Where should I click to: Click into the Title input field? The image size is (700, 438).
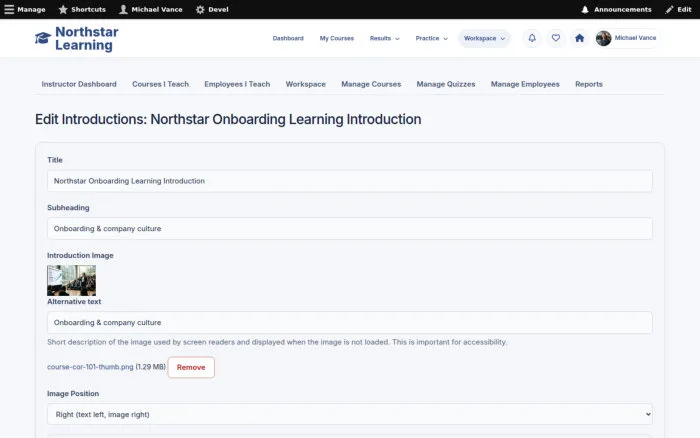[350, 181]
